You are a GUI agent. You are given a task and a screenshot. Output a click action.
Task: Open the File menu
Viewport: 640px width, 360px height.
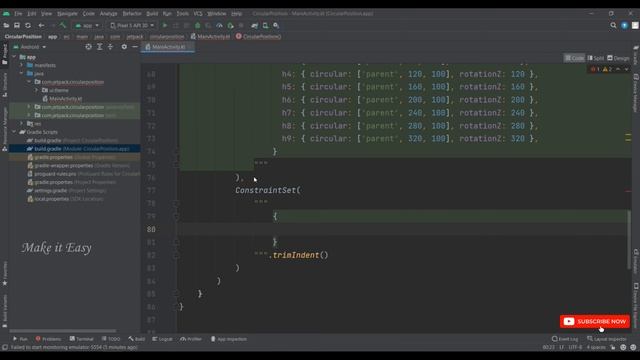[x=18, y=13]
